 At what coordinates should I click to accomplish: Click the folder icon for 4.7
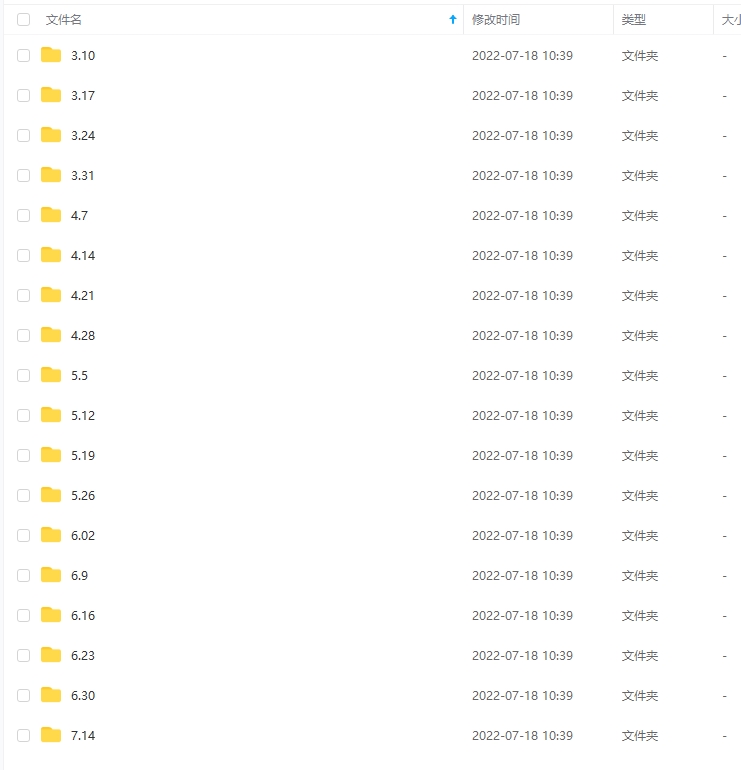click(x=51, y=215)
